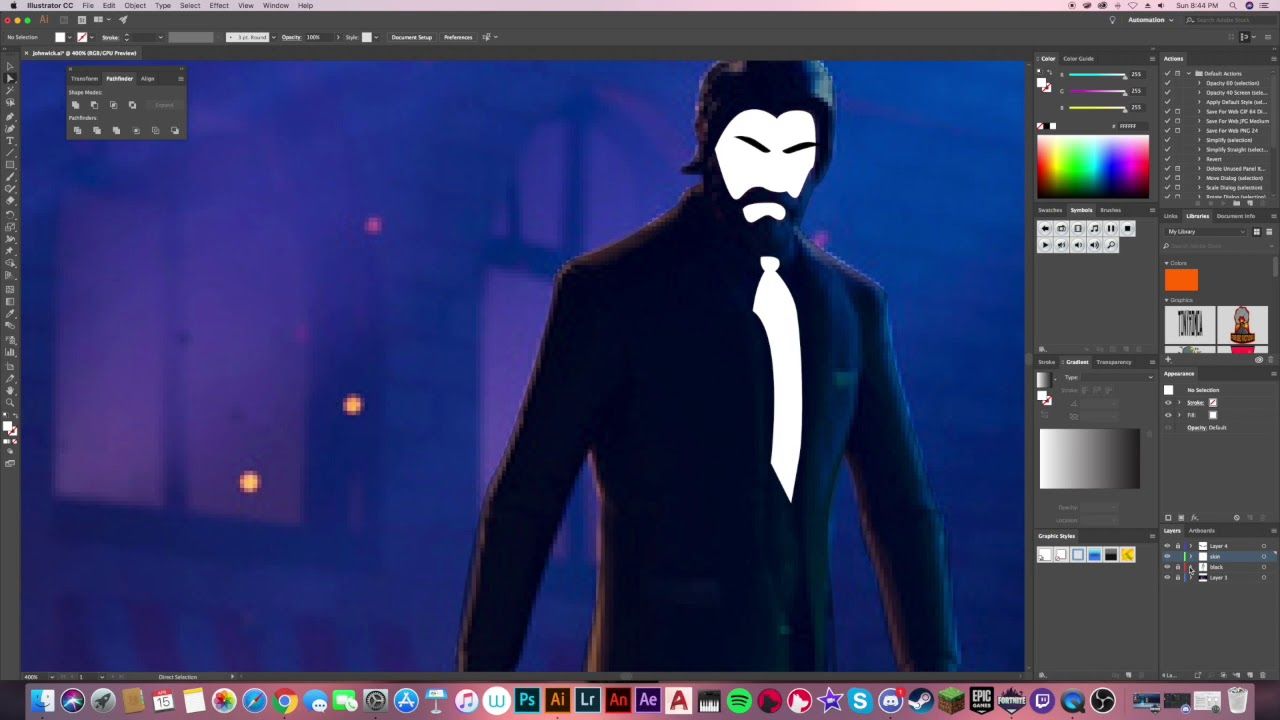The height and width of the screenshot is (720, 1280).
Task: Open Illustrator from the Dock
Action: pyautogui.click(x=557, y=700)
